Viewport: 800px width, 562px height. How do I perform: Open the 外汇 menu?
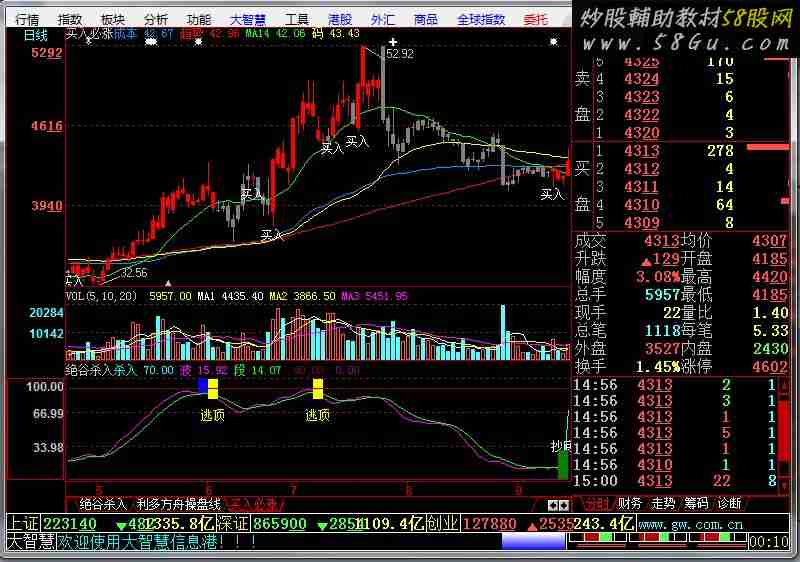383,19
